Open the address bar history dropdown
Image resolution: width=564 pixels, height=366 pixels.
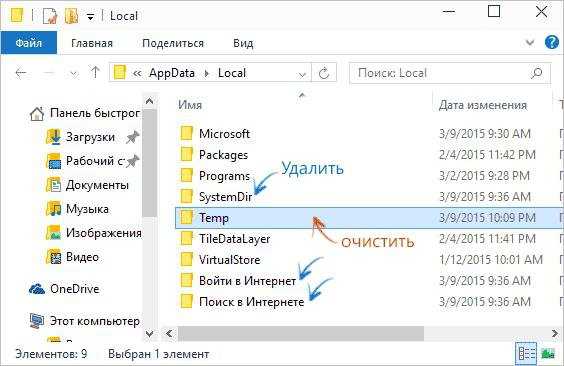302,74
